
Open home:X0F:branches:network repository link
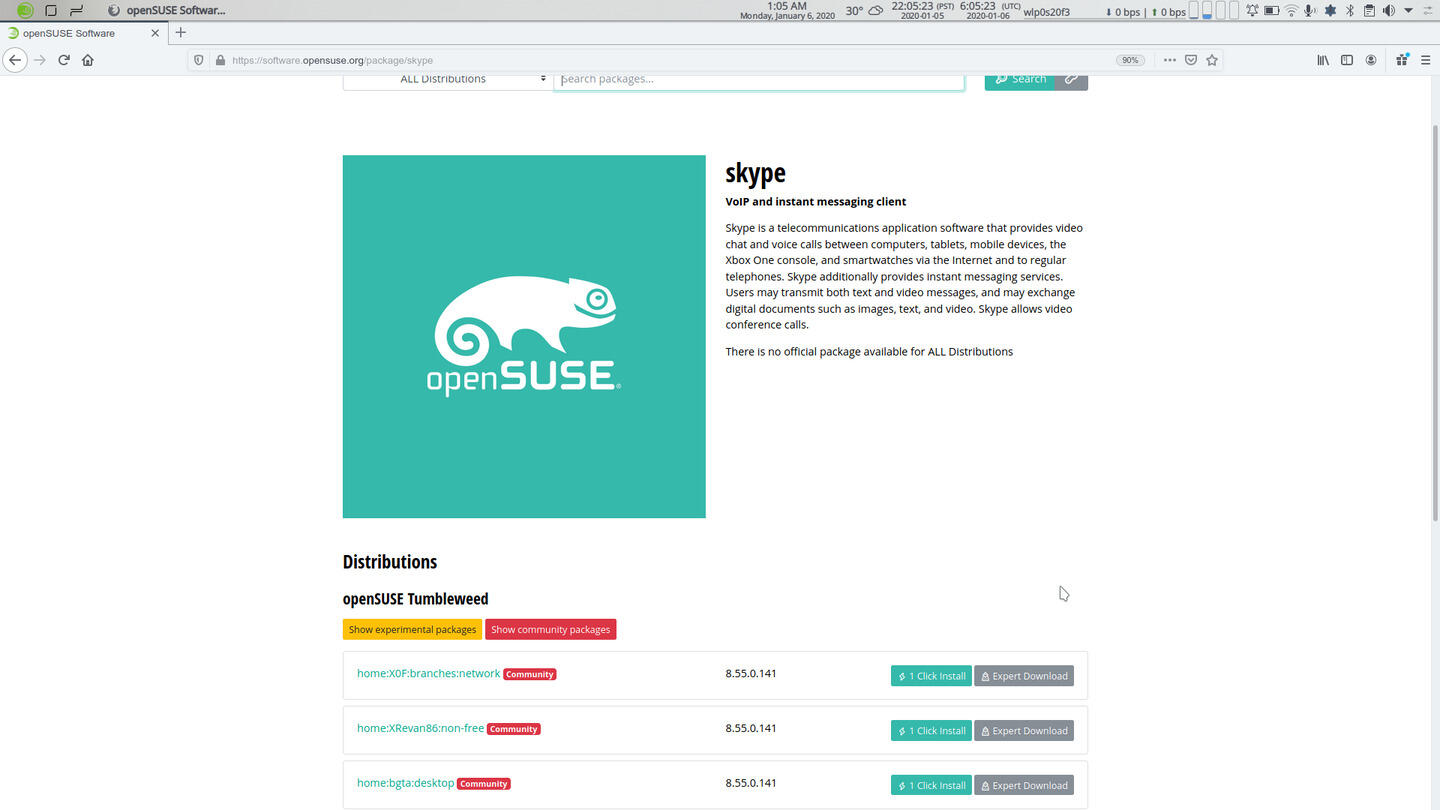[x=428, y=673]
